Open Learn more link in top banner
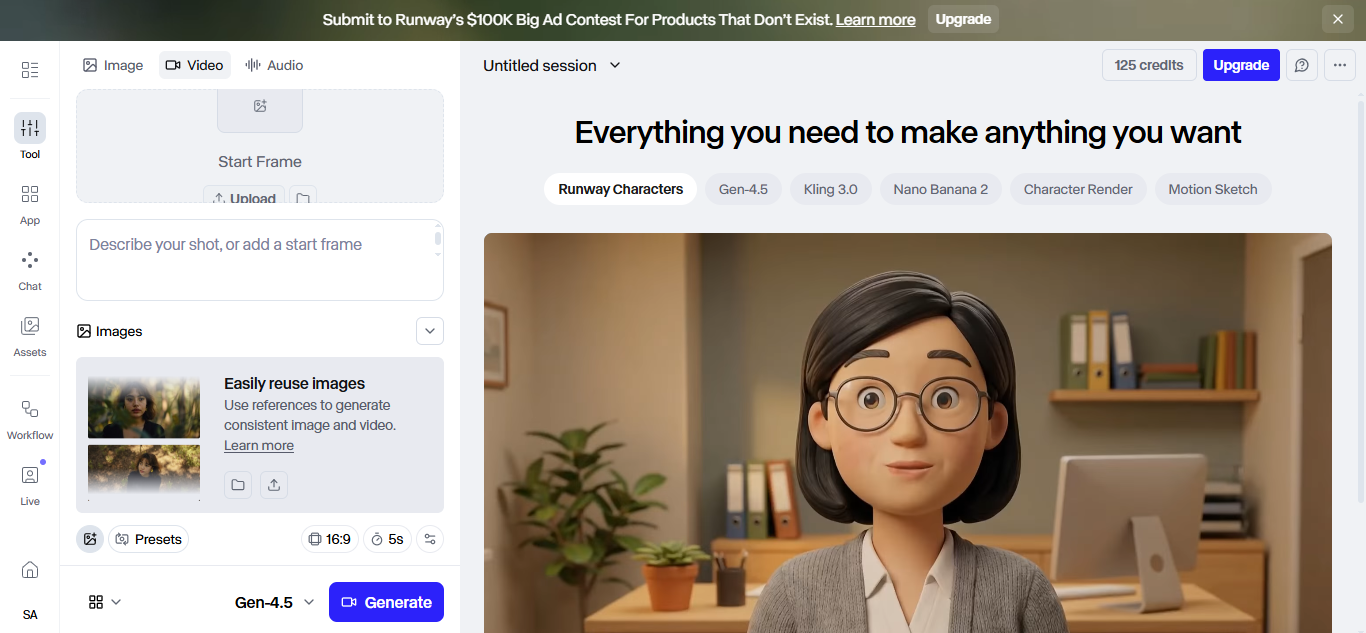This screenshot has height=633, width=1366. click(876, 19)
